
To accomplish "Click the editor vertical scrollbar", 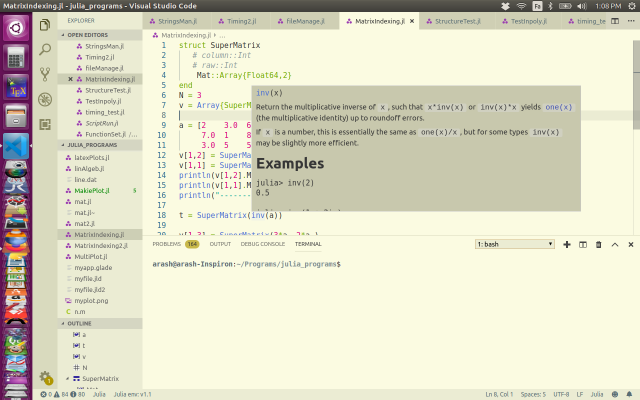I will (636, 85).
